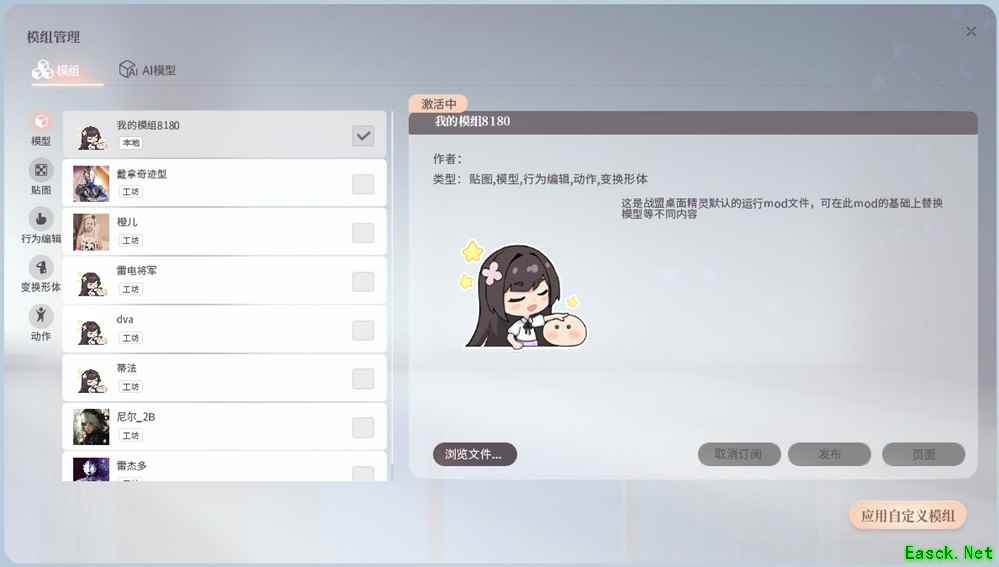
Task: Check the 尼尔_2B mod checkbox
Action: [363, 427]
